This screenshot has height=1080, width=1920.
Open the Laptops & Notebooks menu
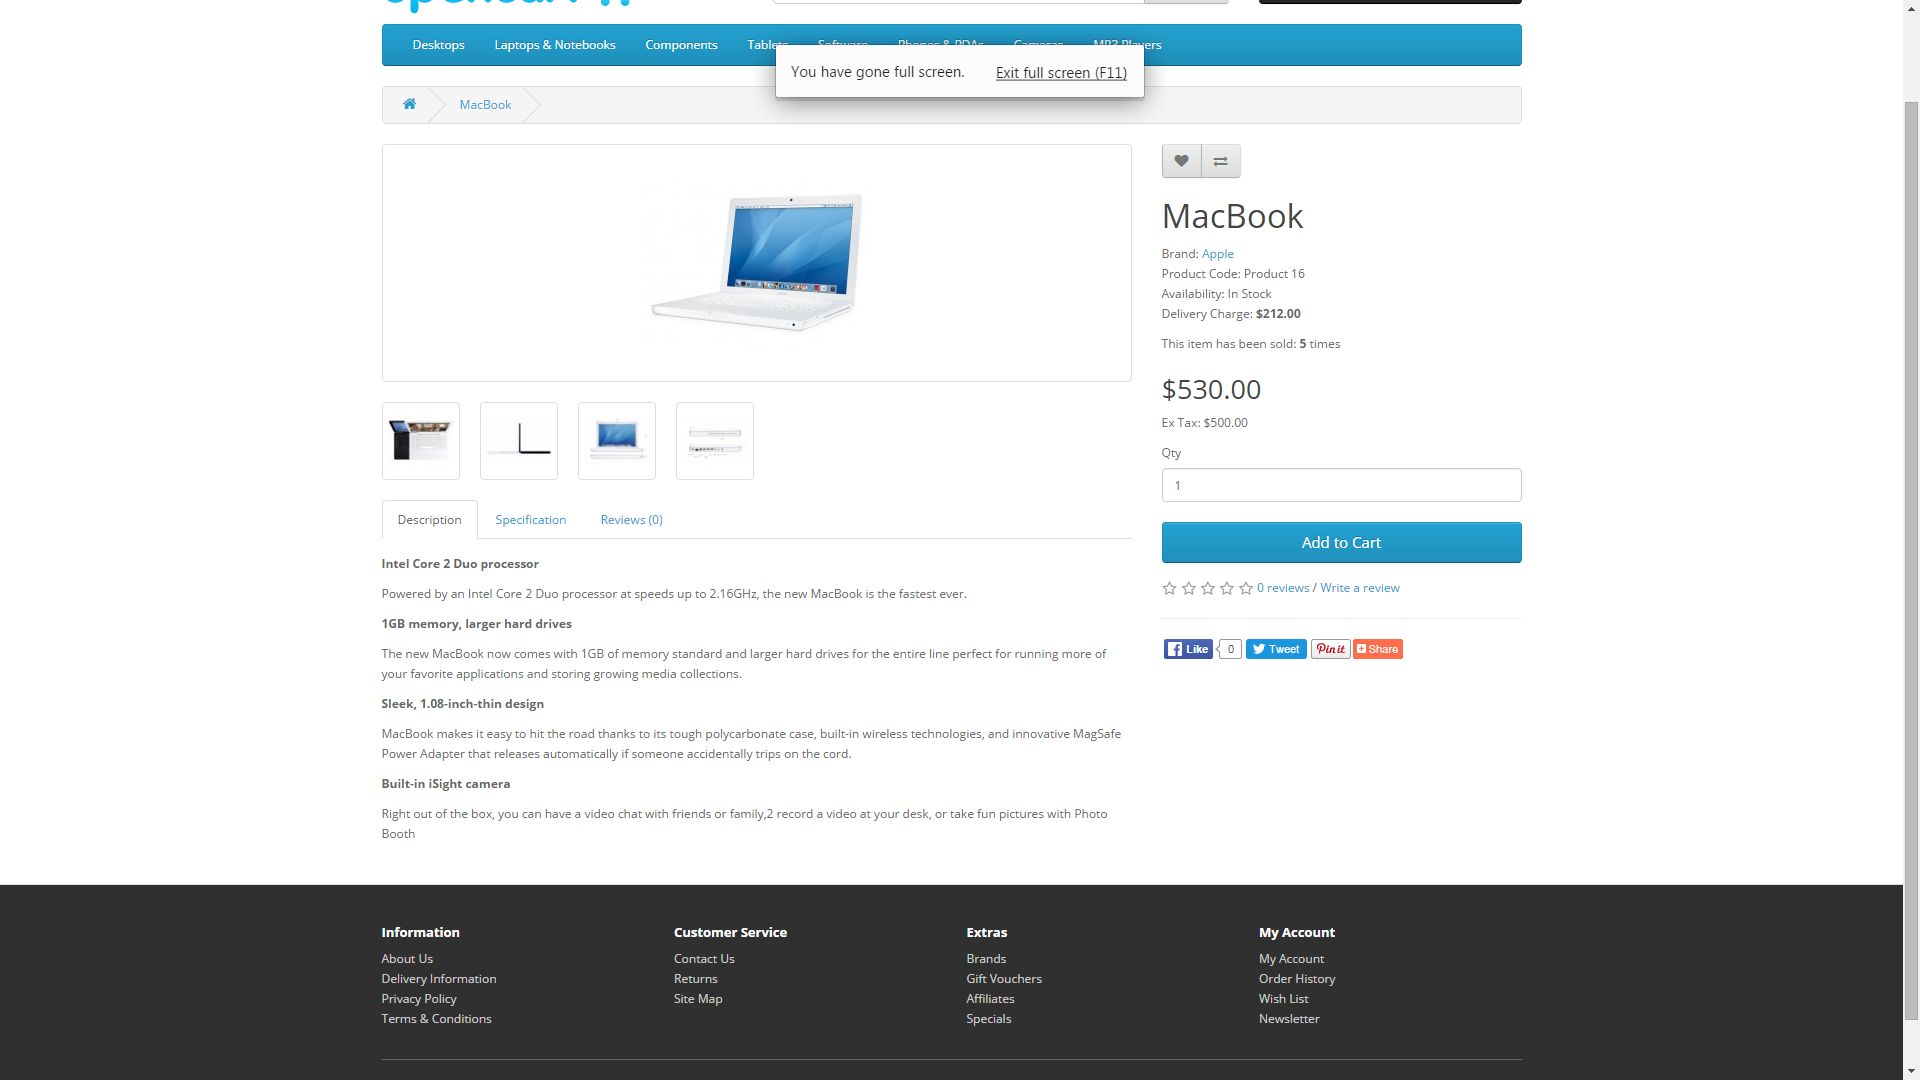pos(555,45)
